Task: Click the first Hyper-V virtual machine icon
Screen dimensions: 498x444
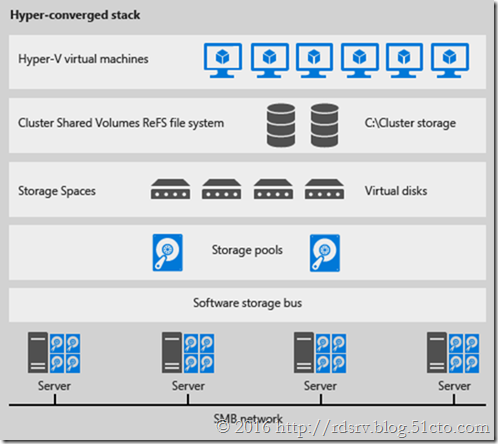Action: (x=223, y=60)
